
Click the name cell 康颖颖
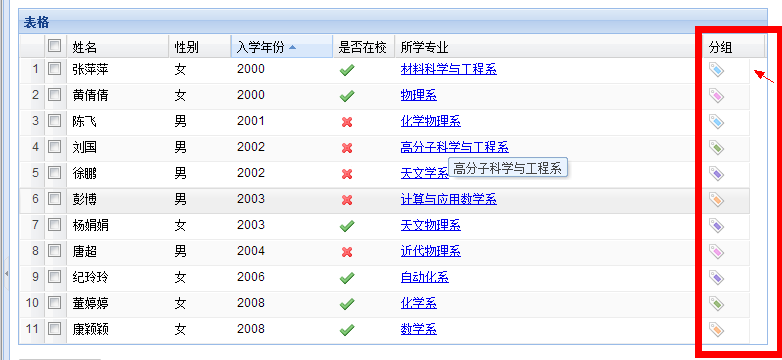pos(90,329)
